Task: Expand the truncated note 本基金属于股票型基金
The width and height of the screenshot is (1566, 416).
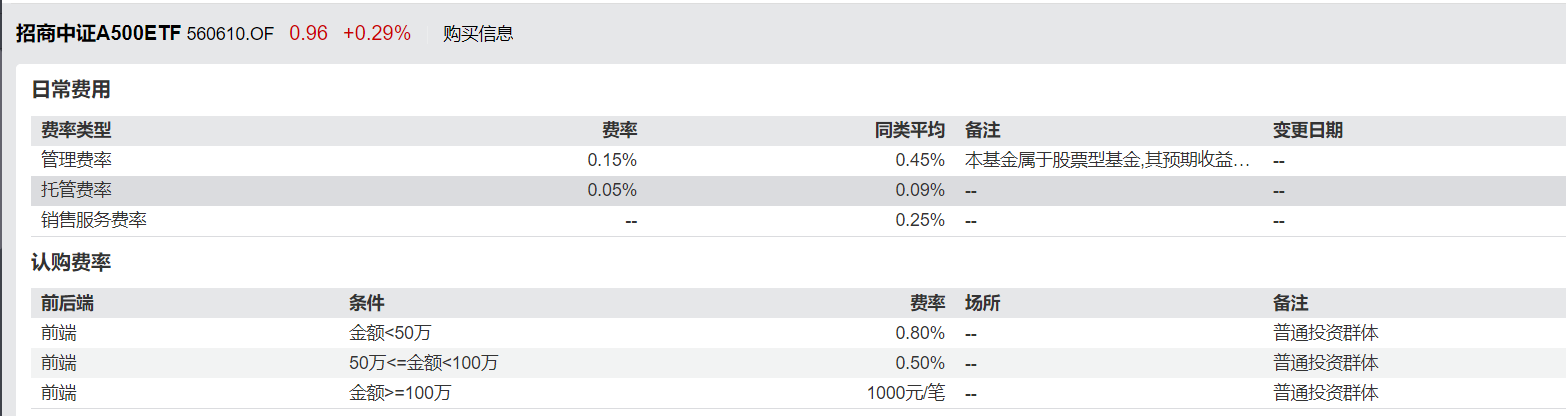Action: tap(1108, 160)
